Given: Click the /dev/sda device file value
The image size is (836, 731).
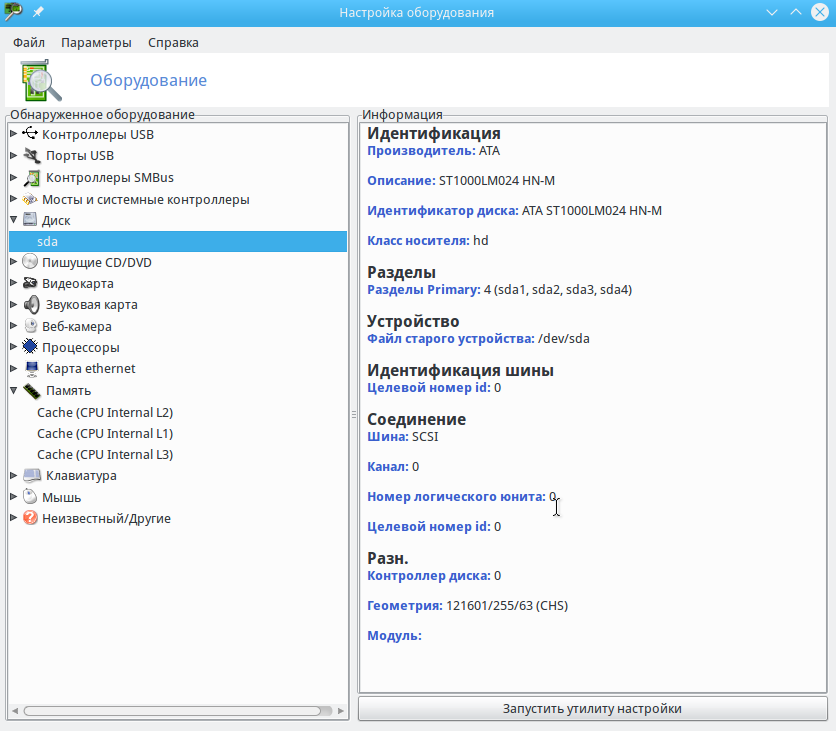Looking at the screenshot, I should pyautogui.click(x=564, y=339).
